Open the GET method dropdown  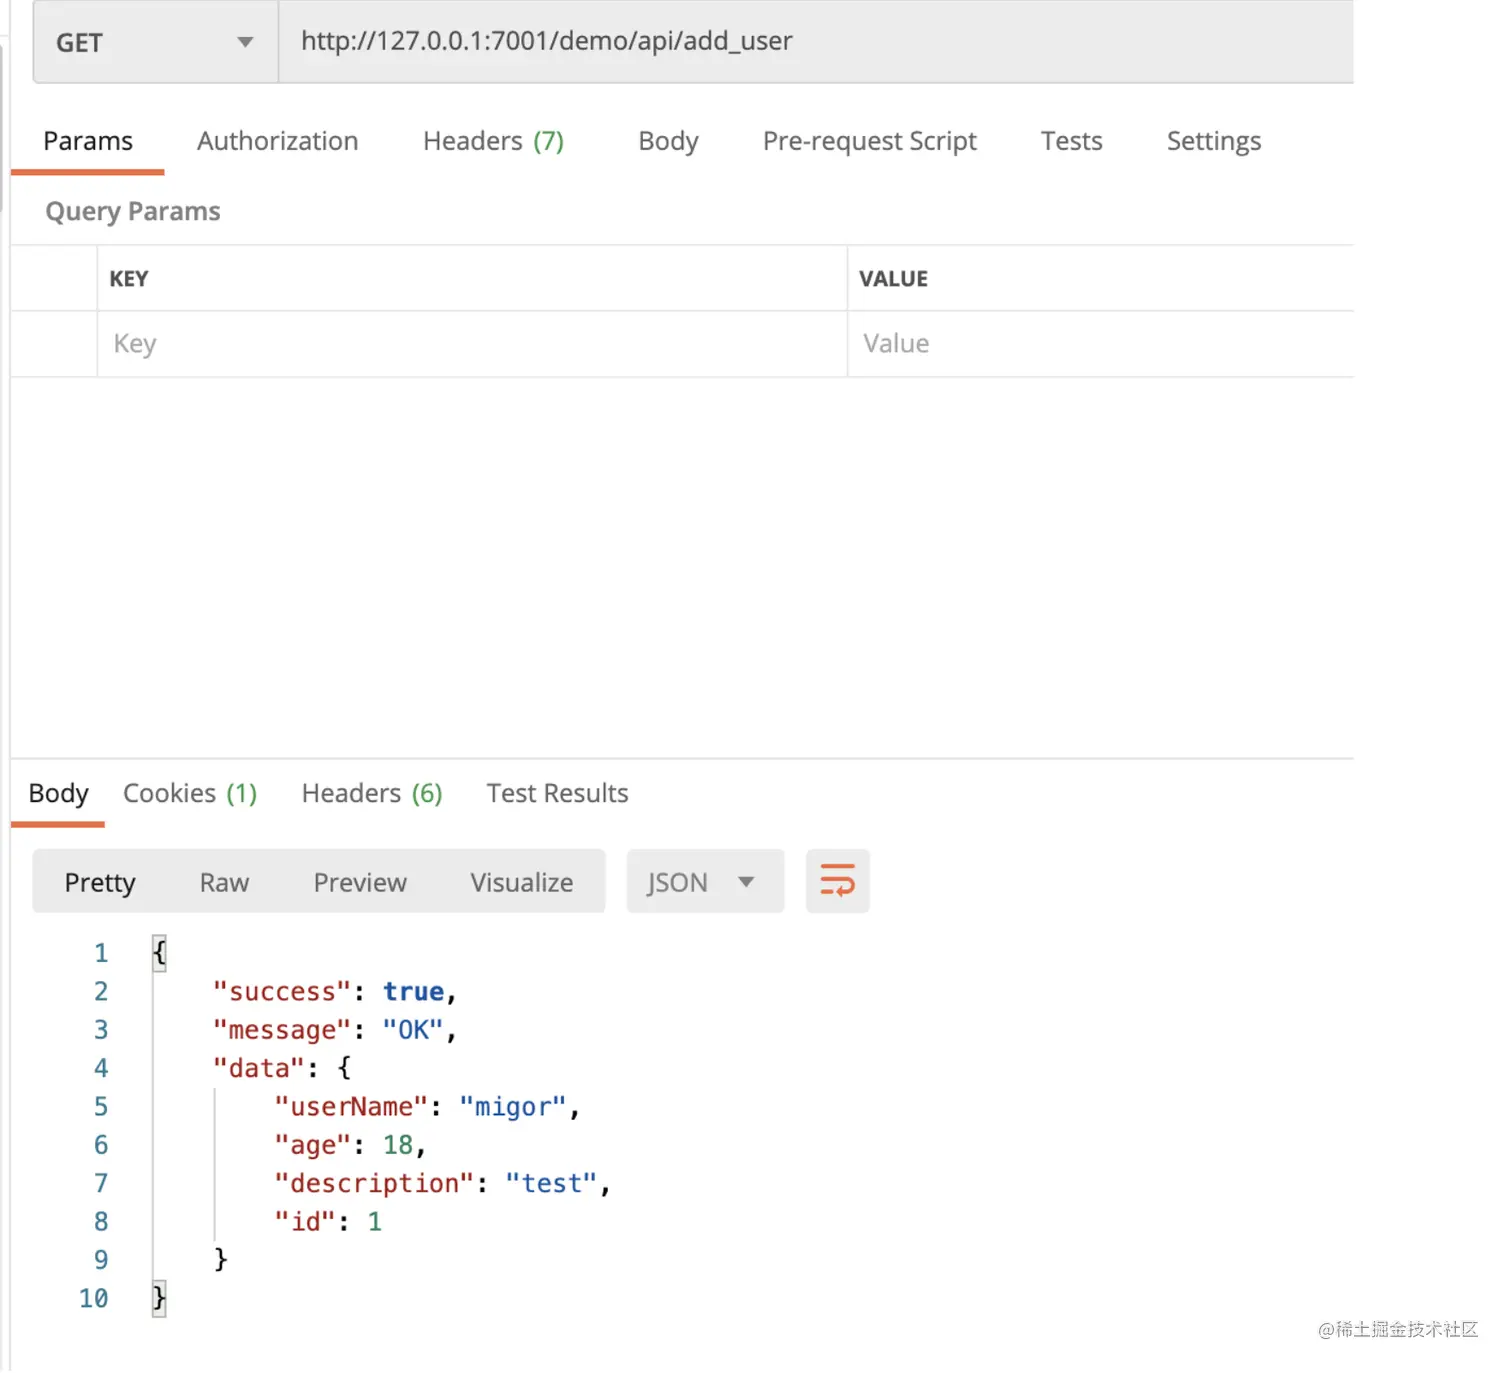pyautogui.click(x=155, y=42)
